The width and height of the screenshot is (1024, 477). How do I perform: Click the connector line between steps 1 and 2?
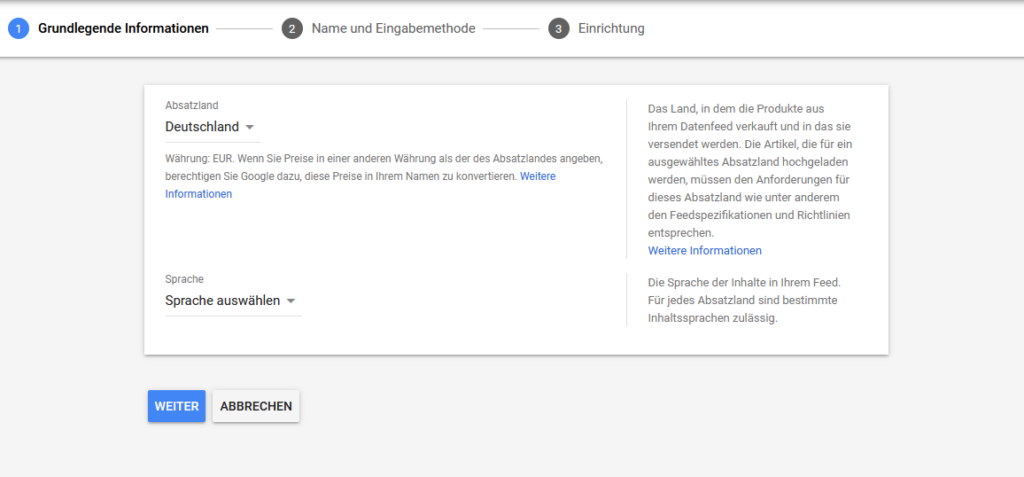244,29
